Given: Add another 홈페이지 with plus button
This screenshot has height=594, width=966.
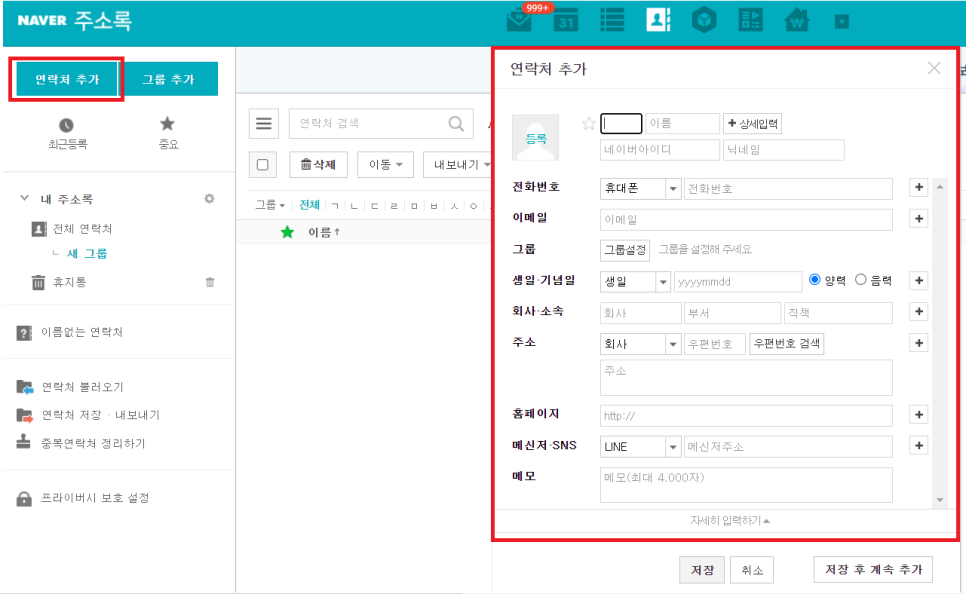Looking at the screenshot, I should pyautogui.click(x=919, y=415).
